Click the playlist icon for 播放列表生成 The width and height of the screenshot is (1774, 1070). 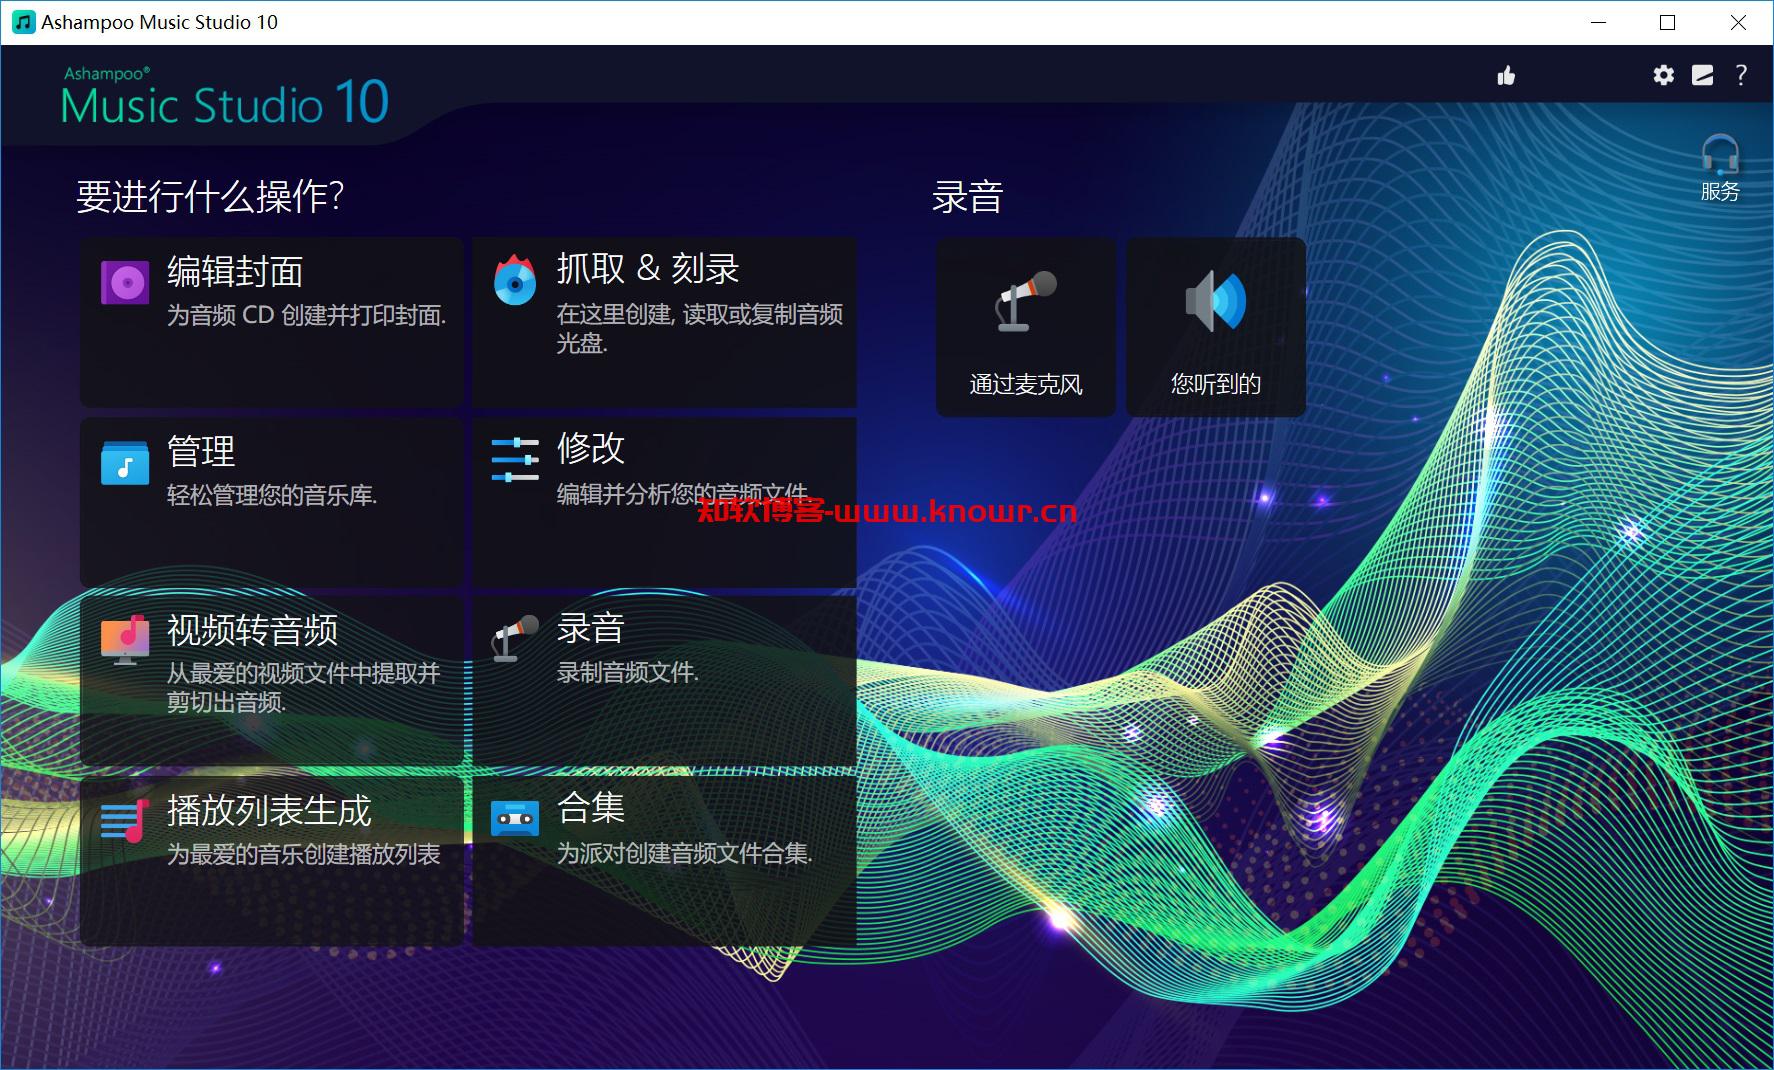click(x=125, y=821)
